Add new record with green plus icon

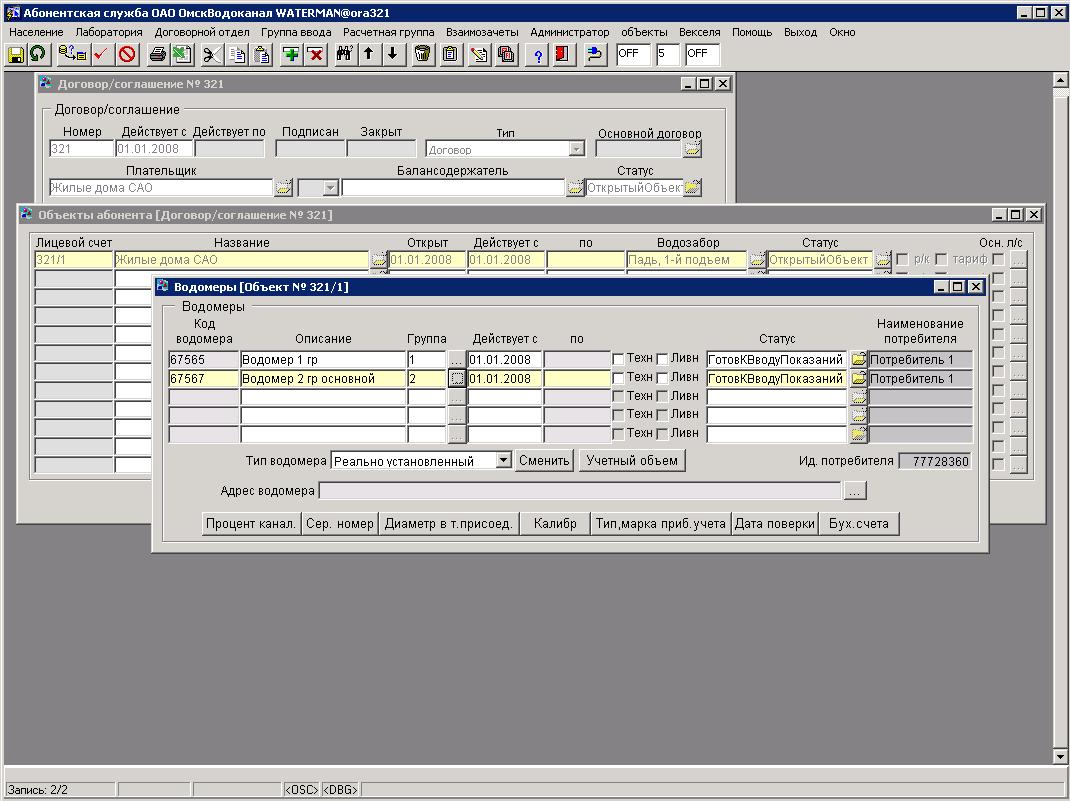pos(291,54)
